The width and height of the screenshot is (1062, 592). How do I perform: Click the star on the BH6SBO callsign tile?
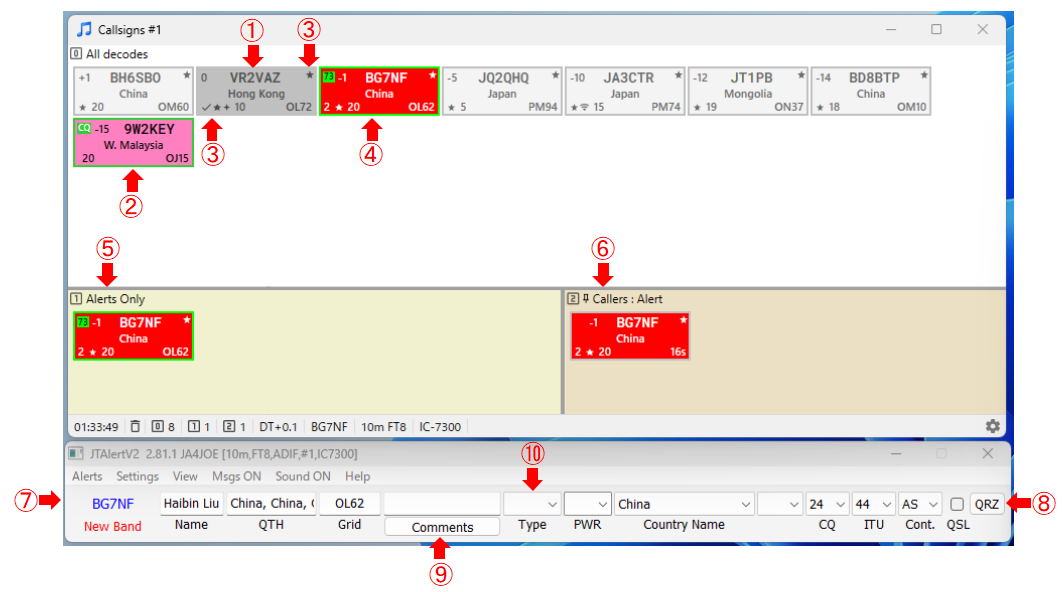click(186, 76)
